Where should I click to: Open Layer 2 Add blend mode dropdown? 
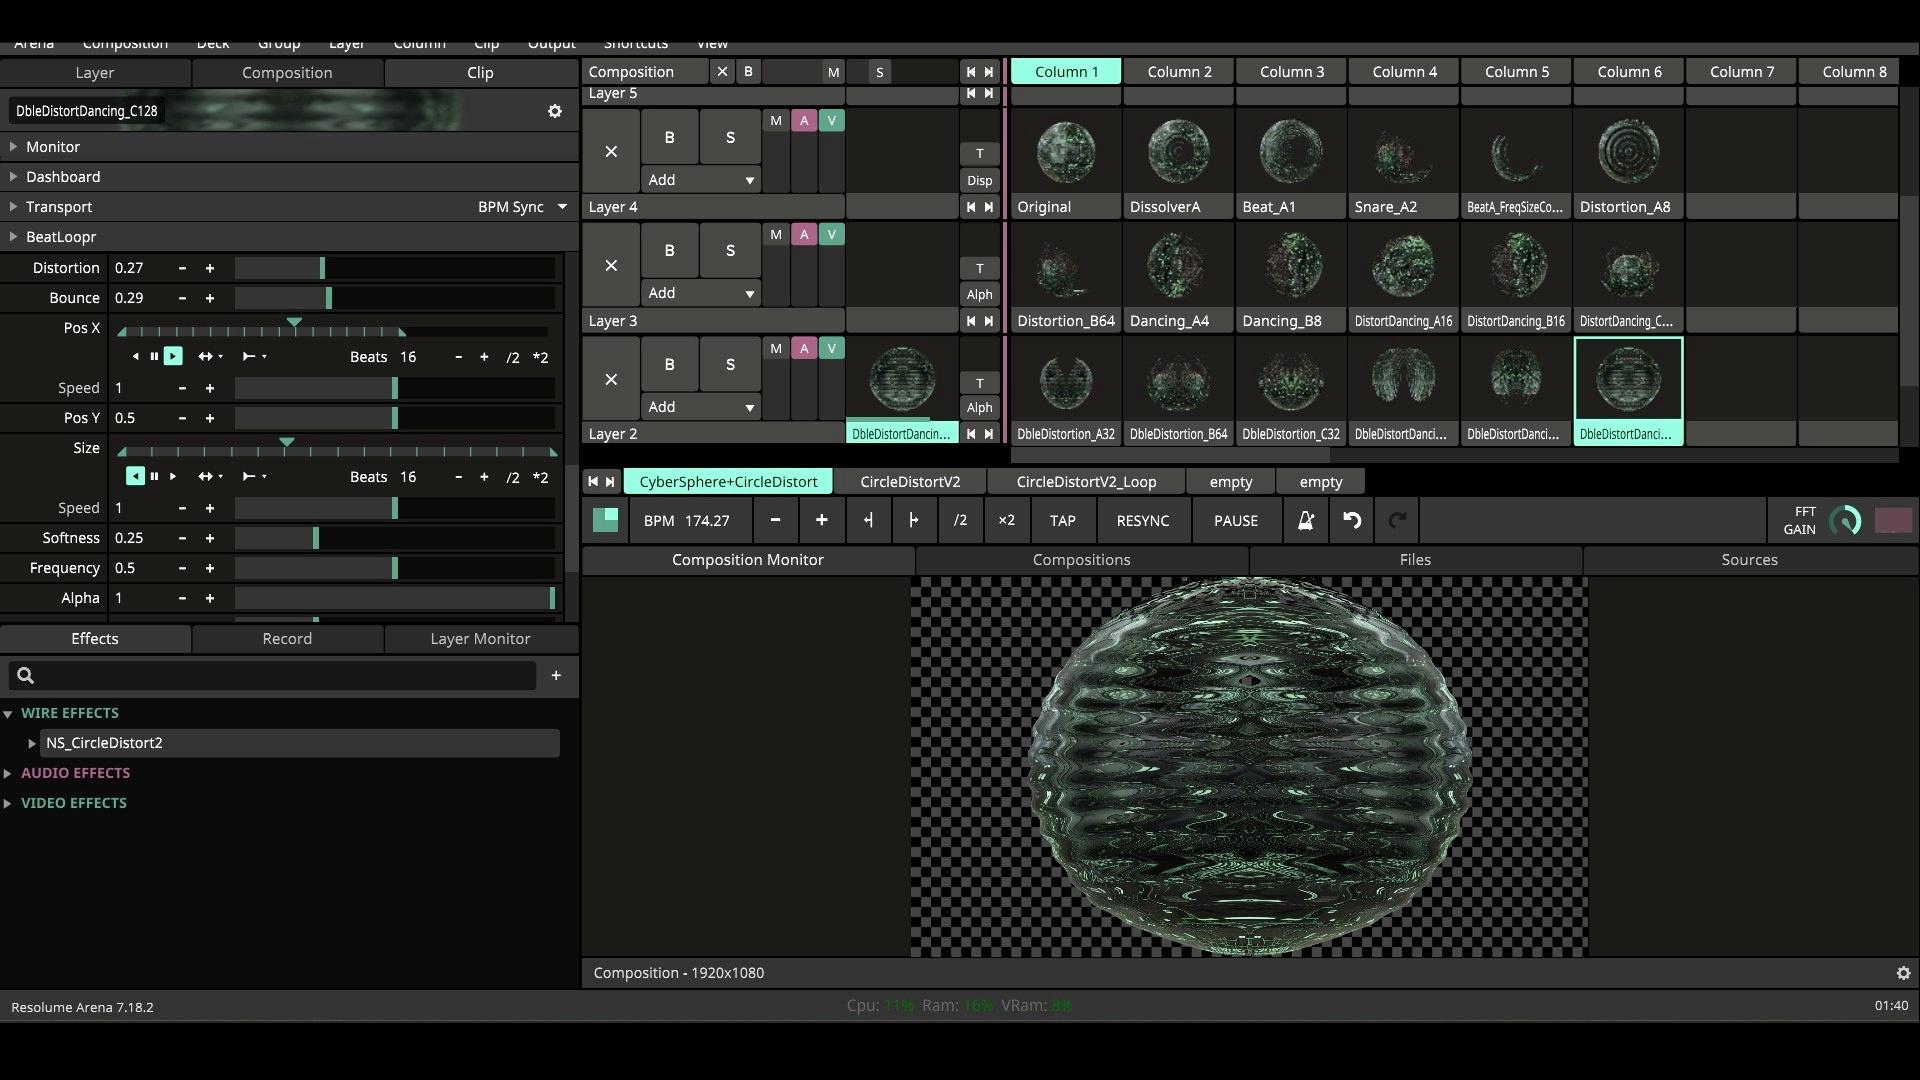700,407
